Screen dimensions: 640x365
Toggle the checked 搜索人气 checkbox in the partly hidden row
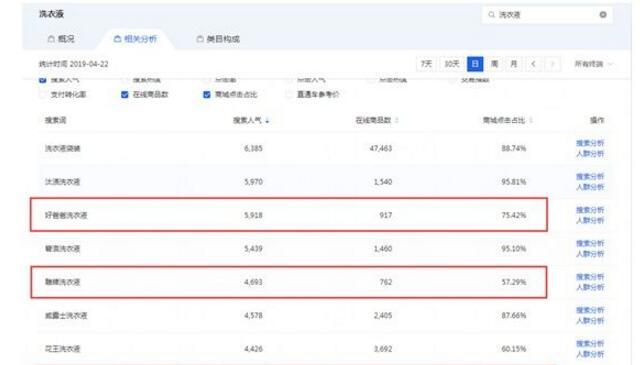[42, 80]
